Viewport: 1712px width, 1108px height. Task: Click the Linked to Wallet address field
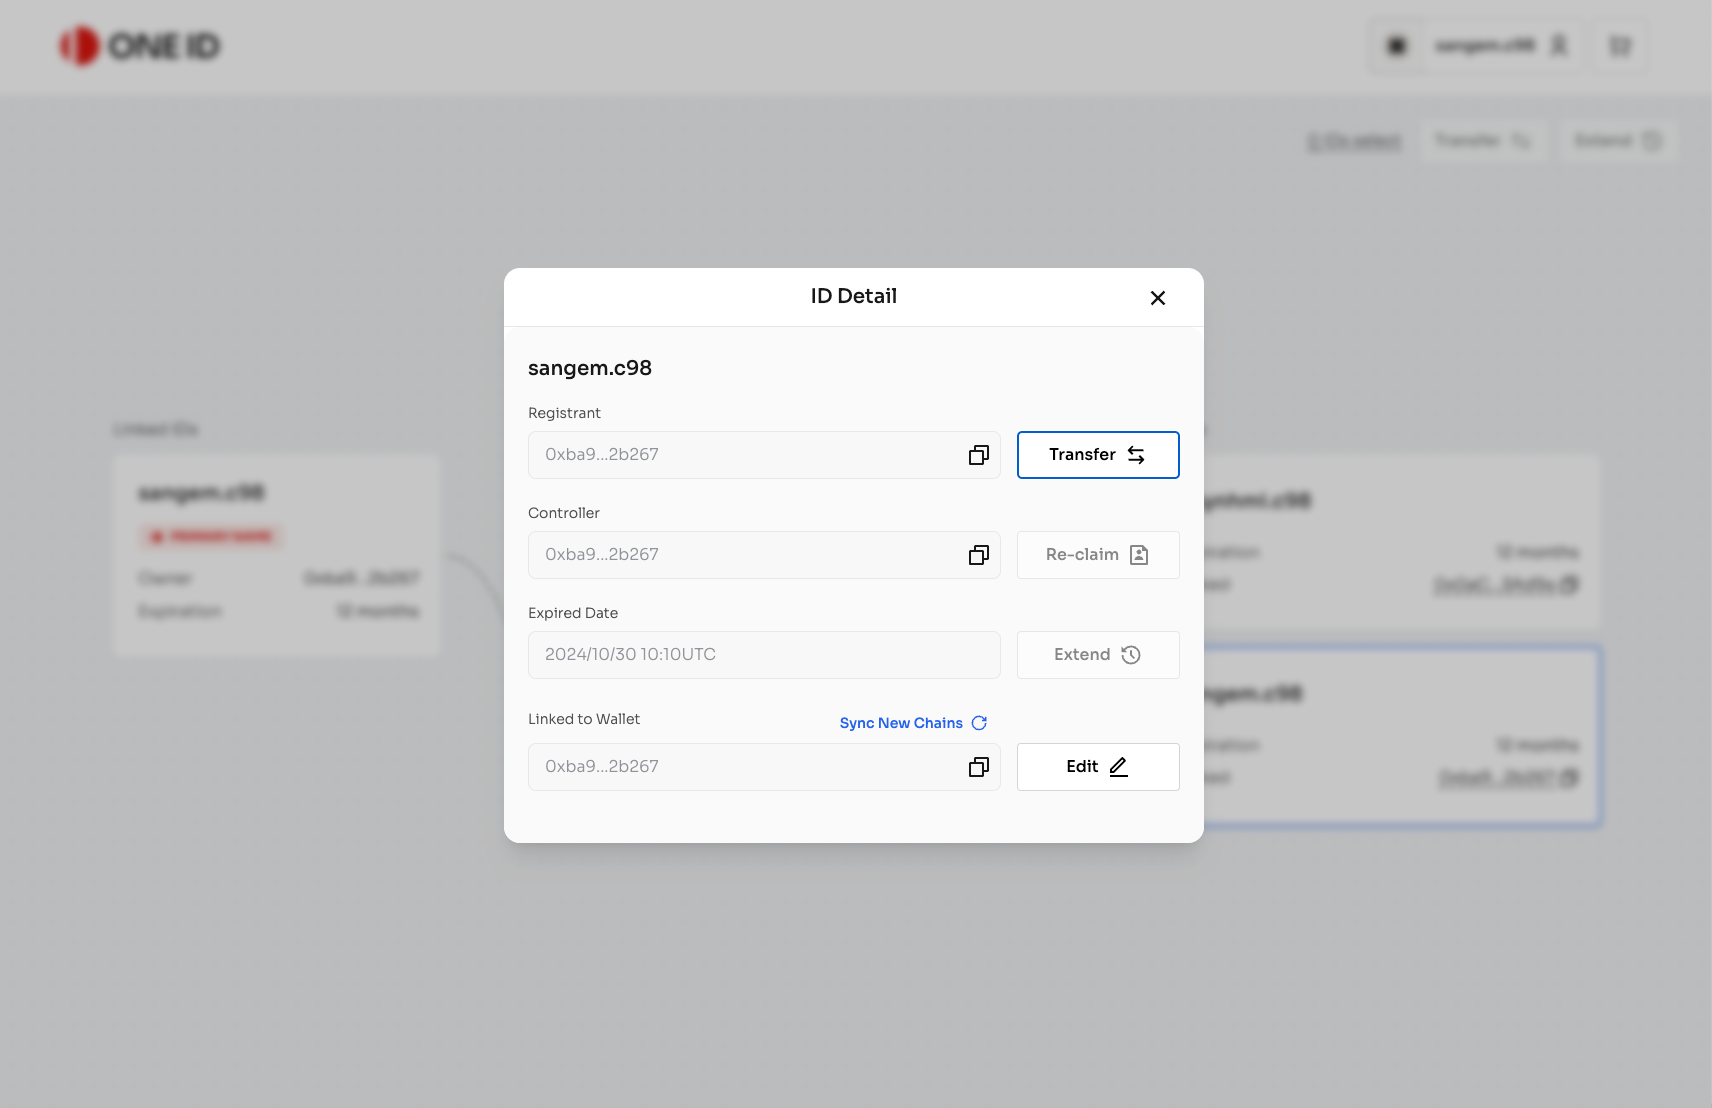[x=764, y=767]
